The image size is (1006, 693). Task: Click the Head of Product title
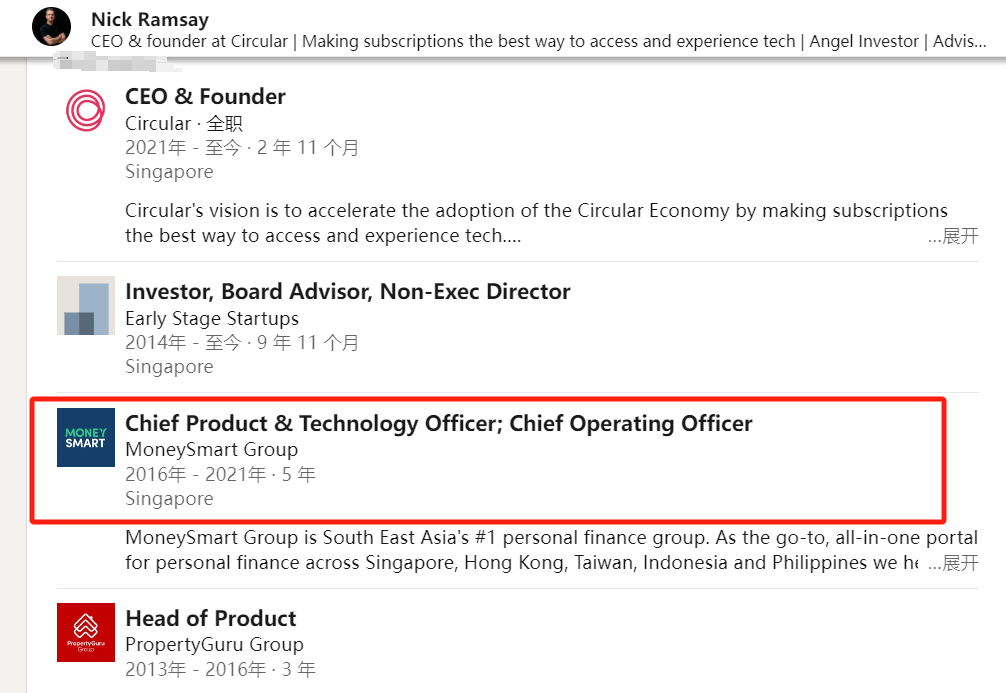pyautogui.click(x=210, y=618)
